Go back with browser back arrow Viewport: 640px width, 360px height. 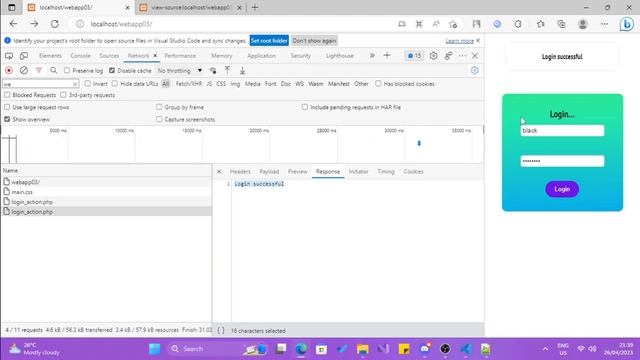pos(13,24)
